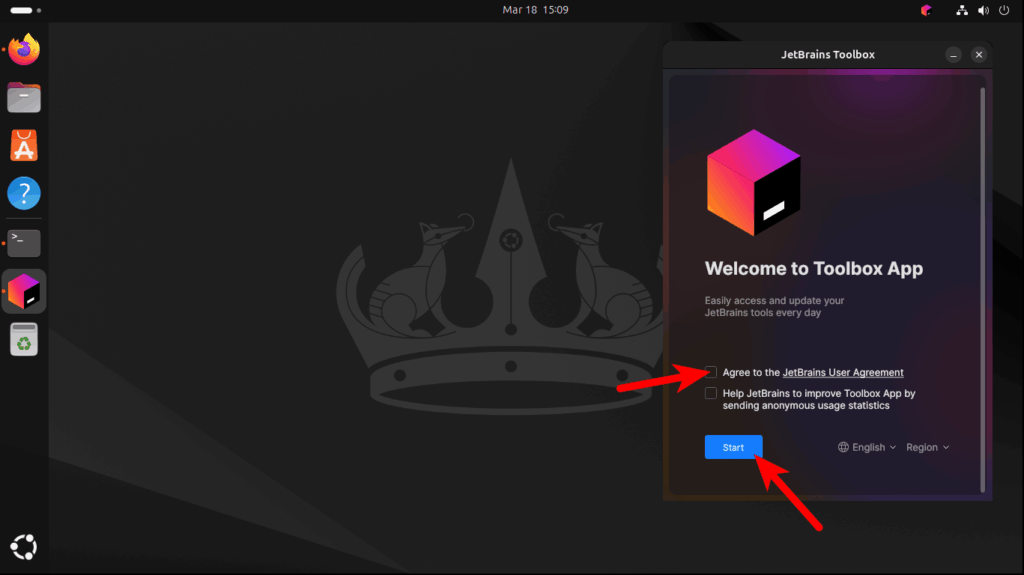Screen dimensions: 1024x575
Task: Minimize the JetBrains Toolbox window
Action: [x=953, y=55]
